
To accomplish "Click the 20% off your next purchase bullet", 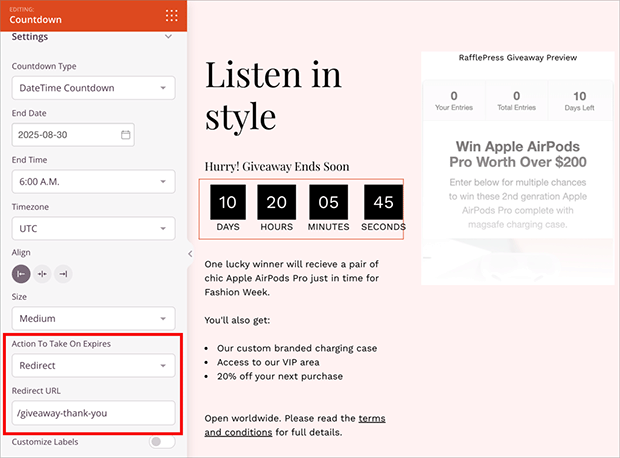I will [280, 376].
